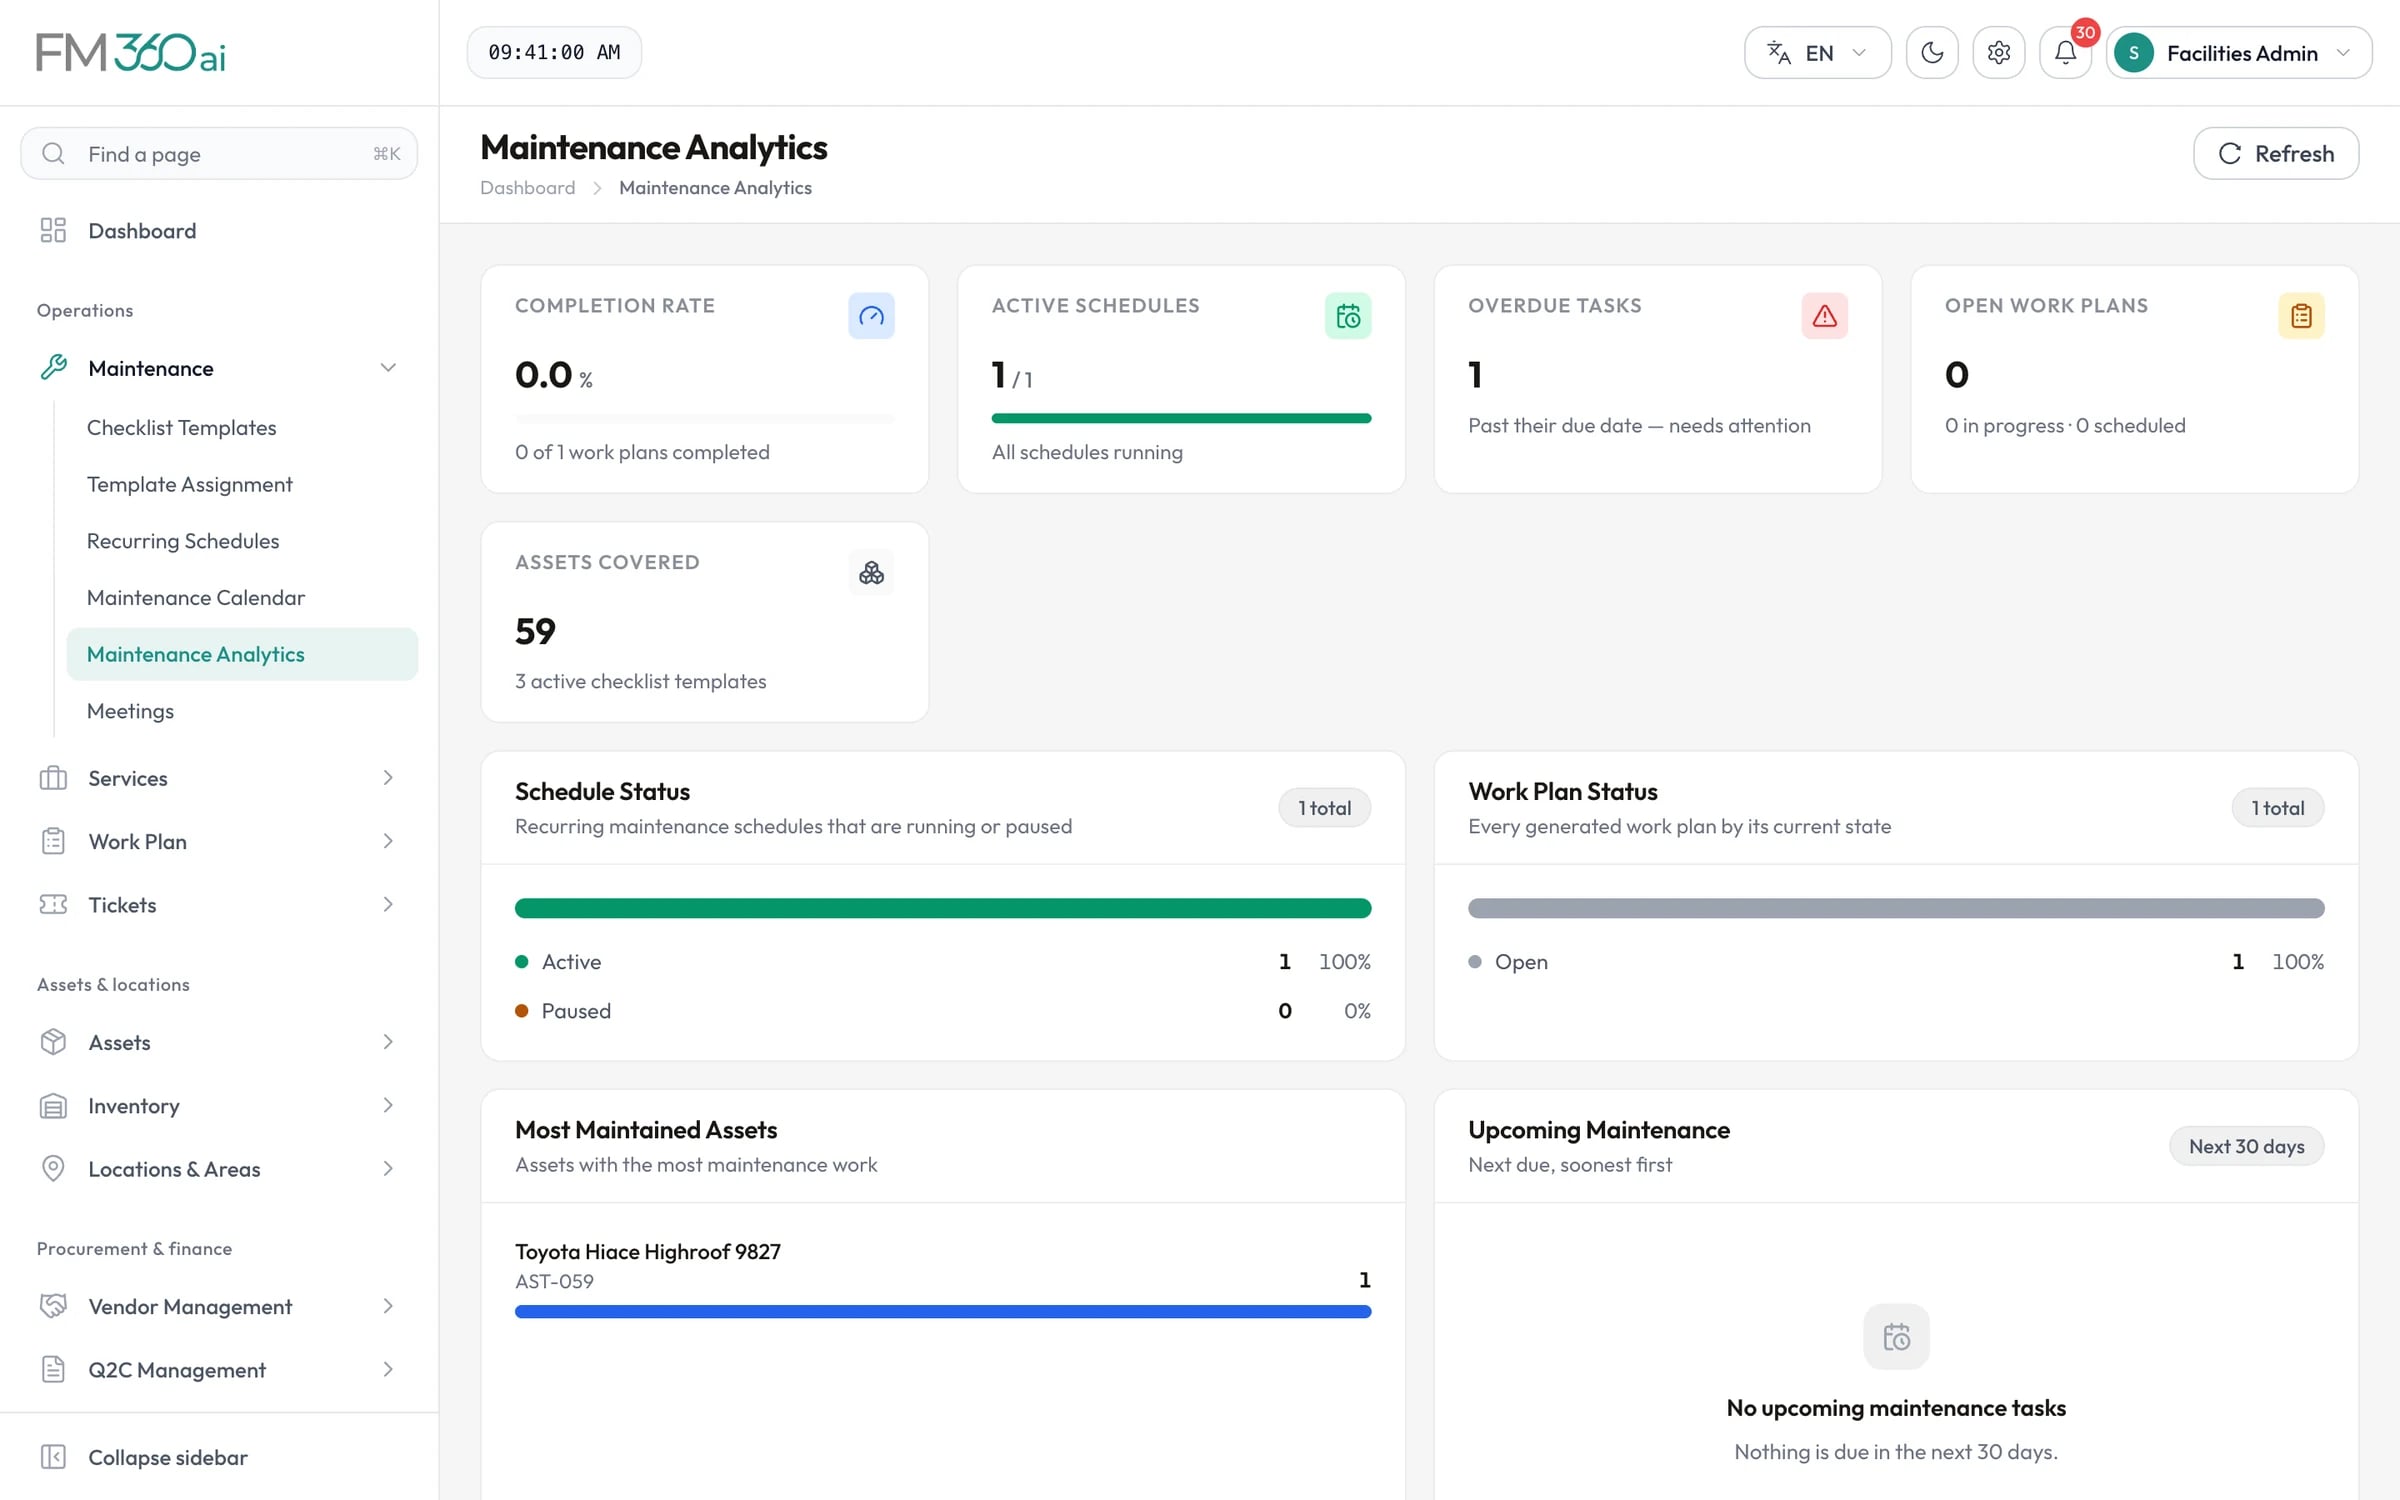
Task: Expand the Services section chevron
Action: coord(388,778)
